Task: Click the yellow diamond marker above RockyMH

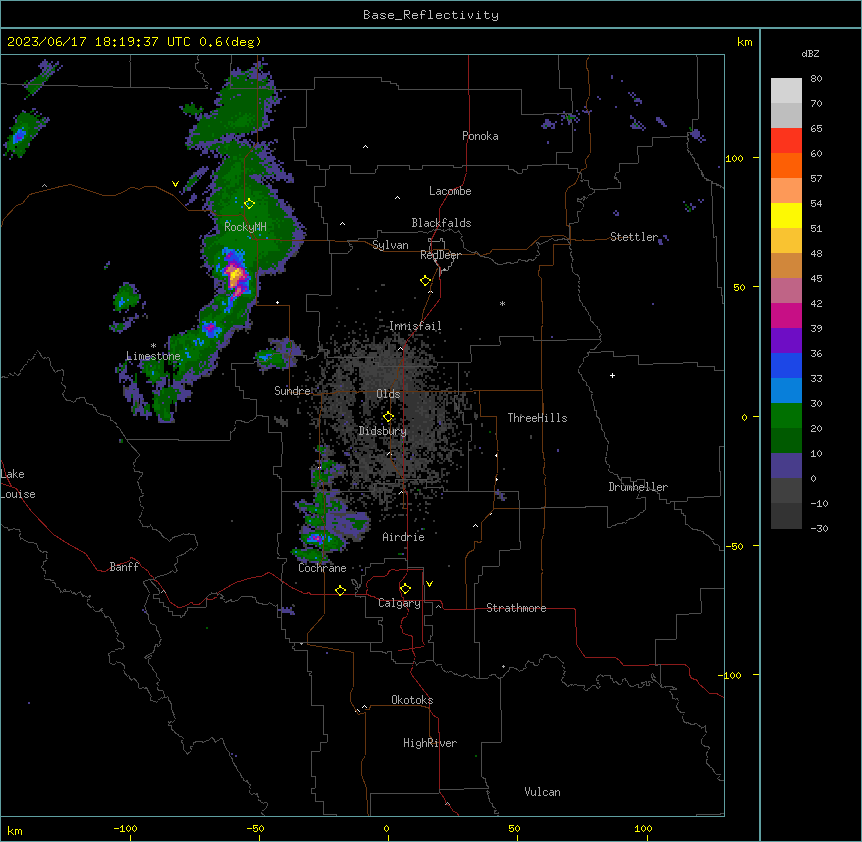Action: point(249,204)
